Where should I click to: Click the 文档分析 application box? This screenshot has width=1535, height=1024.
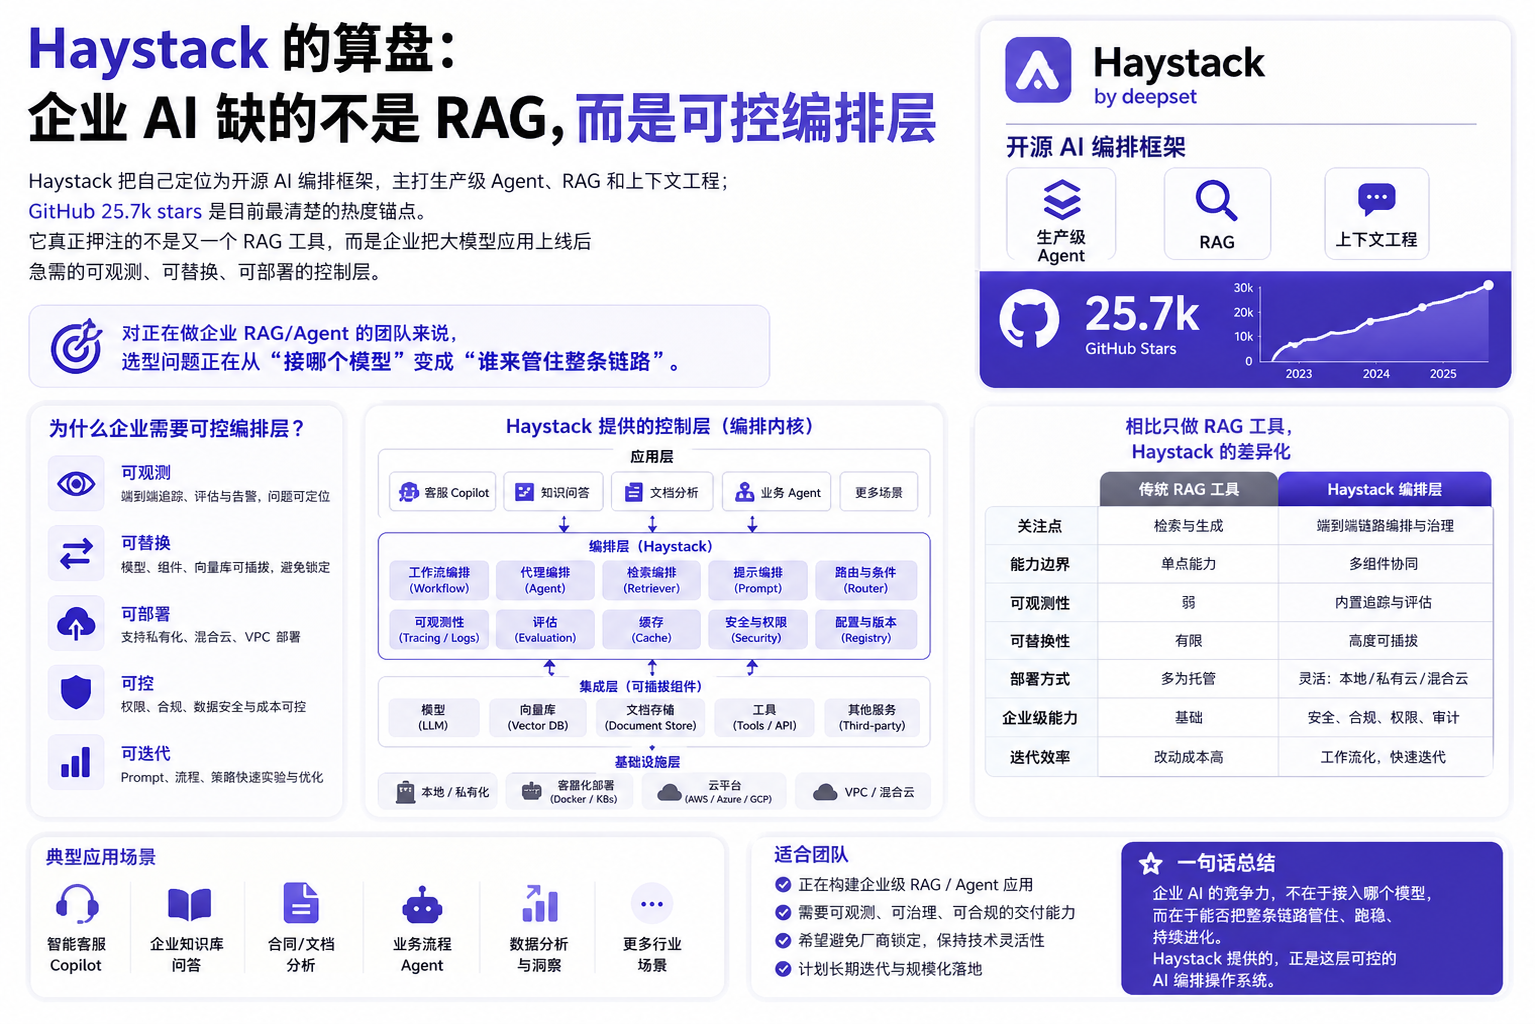tap(662, 492)
